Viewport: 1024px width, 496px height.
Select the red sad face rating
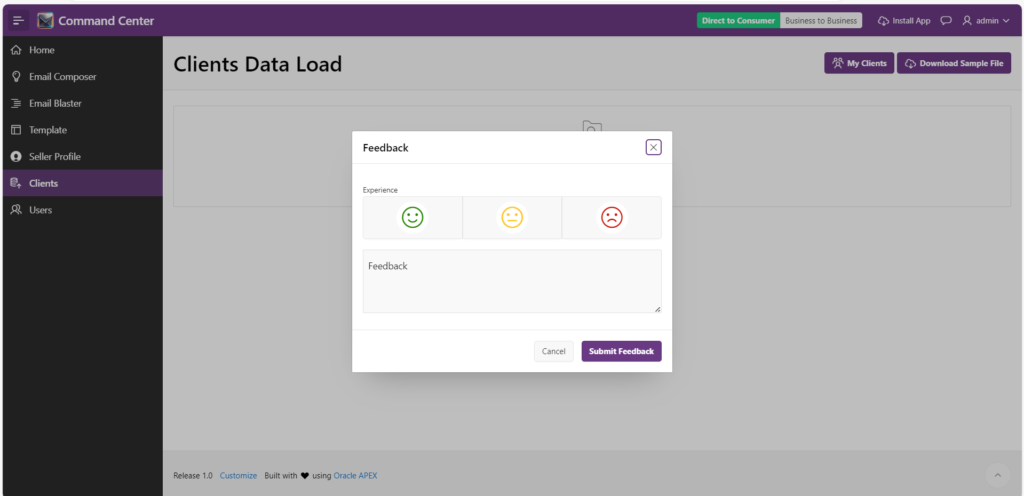point(611,217)
